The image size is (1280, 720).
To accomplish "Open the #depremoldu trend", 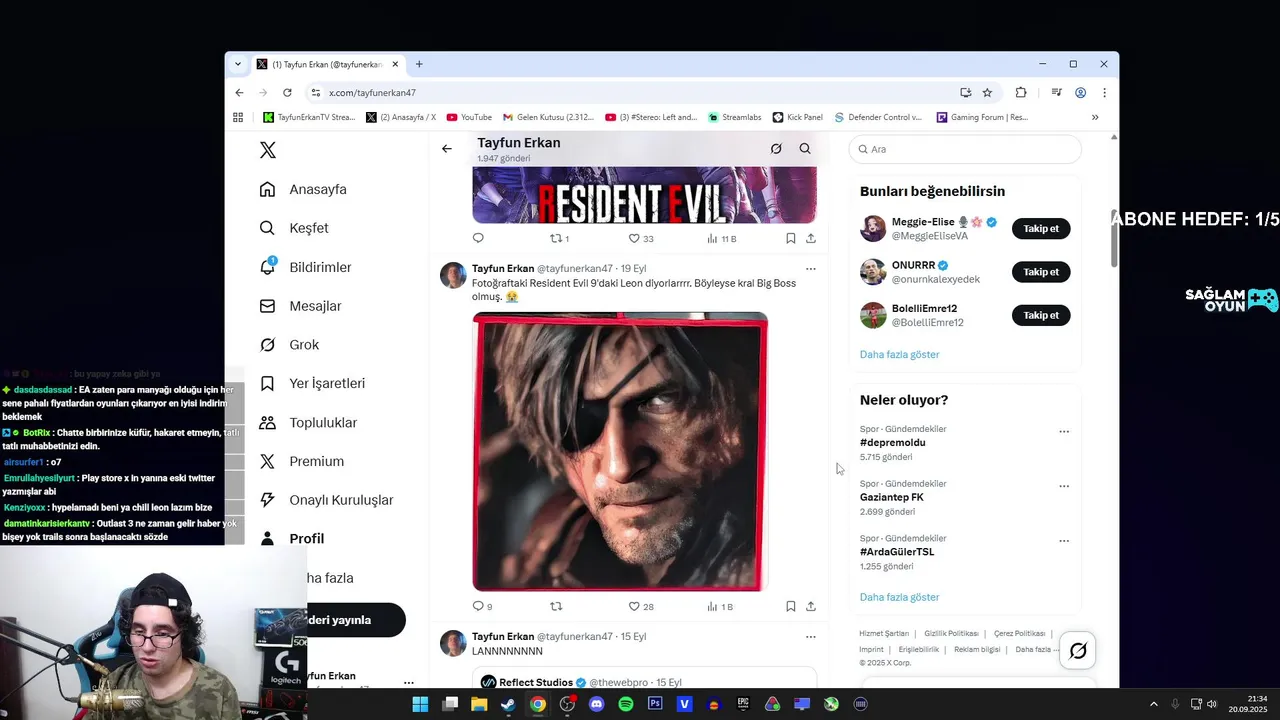I will pyautogui.click(x=893, y=443).
